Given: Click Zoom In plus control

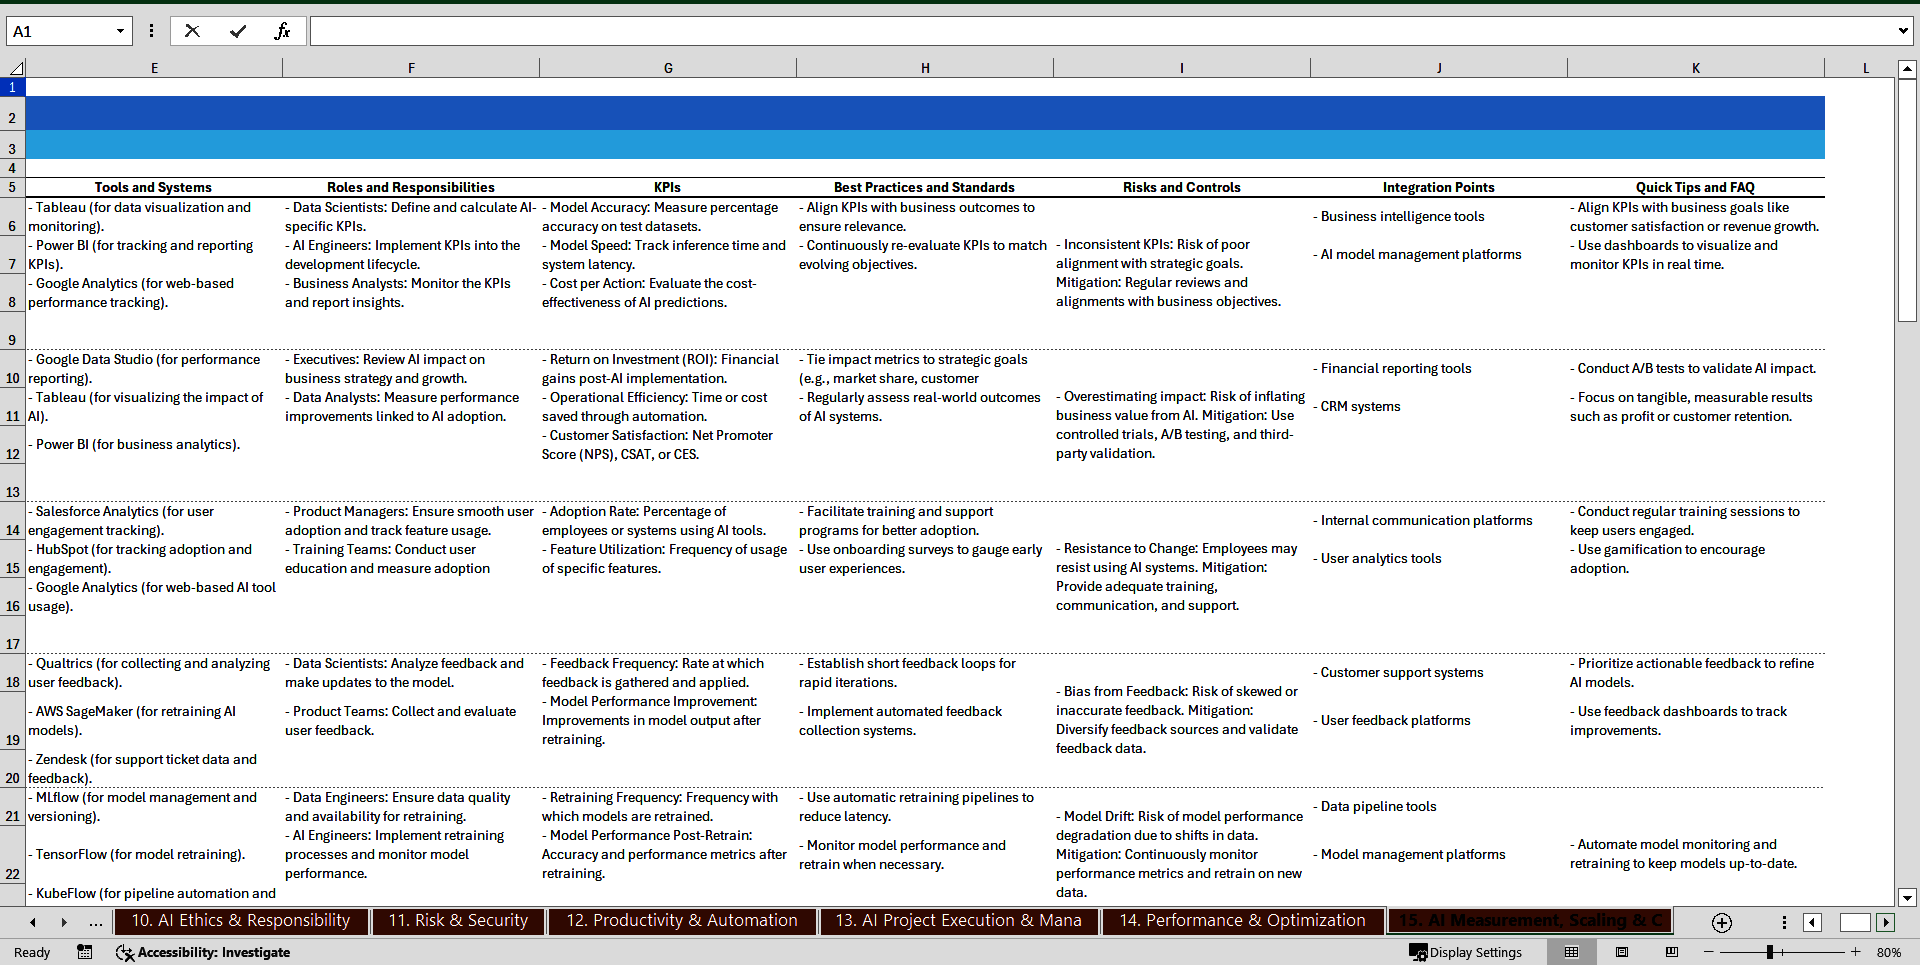Looking at the screenshot, I should point(1855,952).
